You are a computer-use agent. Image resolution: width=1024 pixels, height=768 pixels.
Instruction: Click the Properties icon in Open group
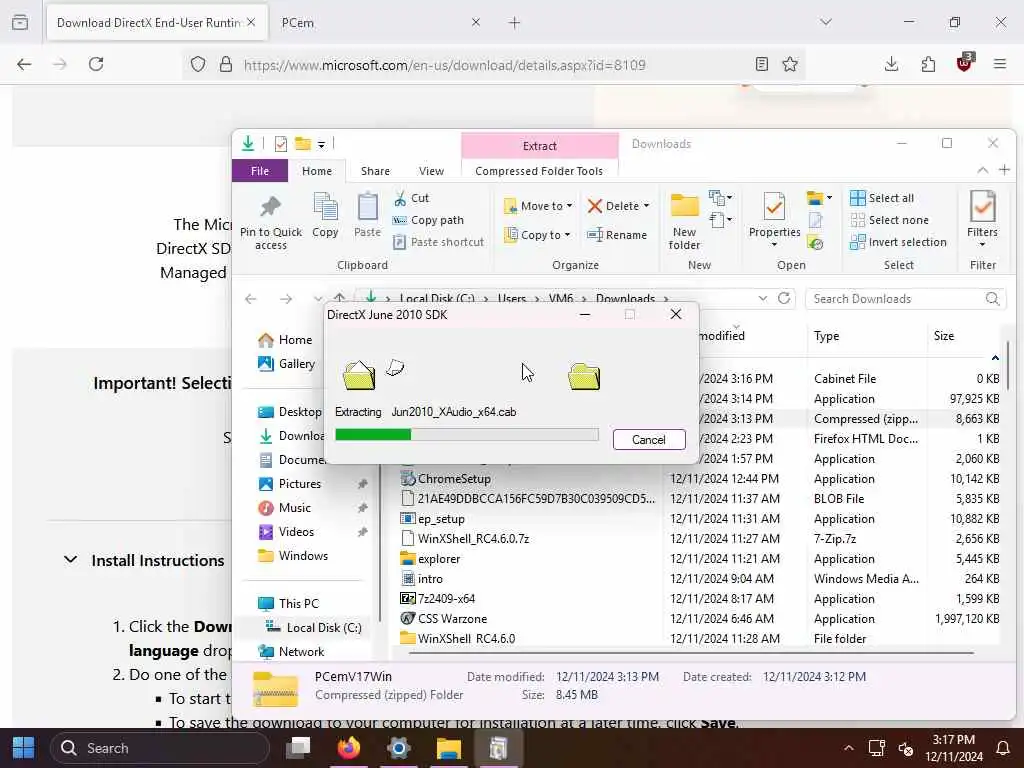(774, 206)
